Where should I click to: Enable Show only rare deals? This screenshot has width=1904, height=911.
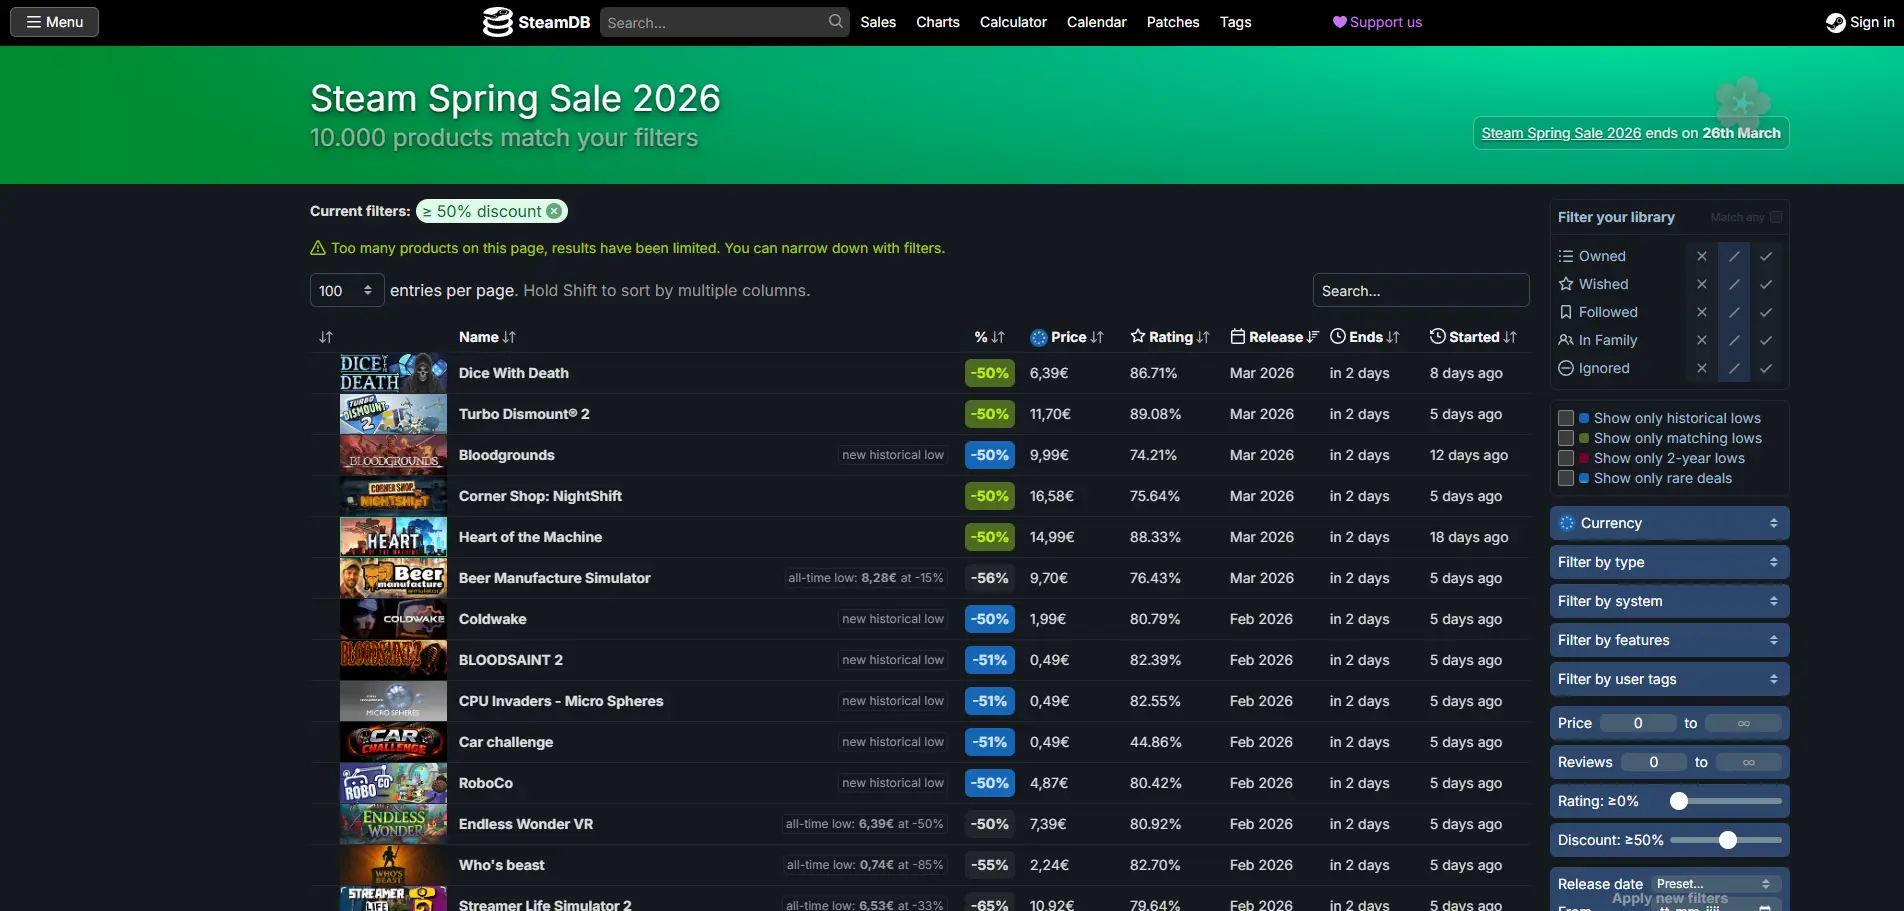[1566, 478]
